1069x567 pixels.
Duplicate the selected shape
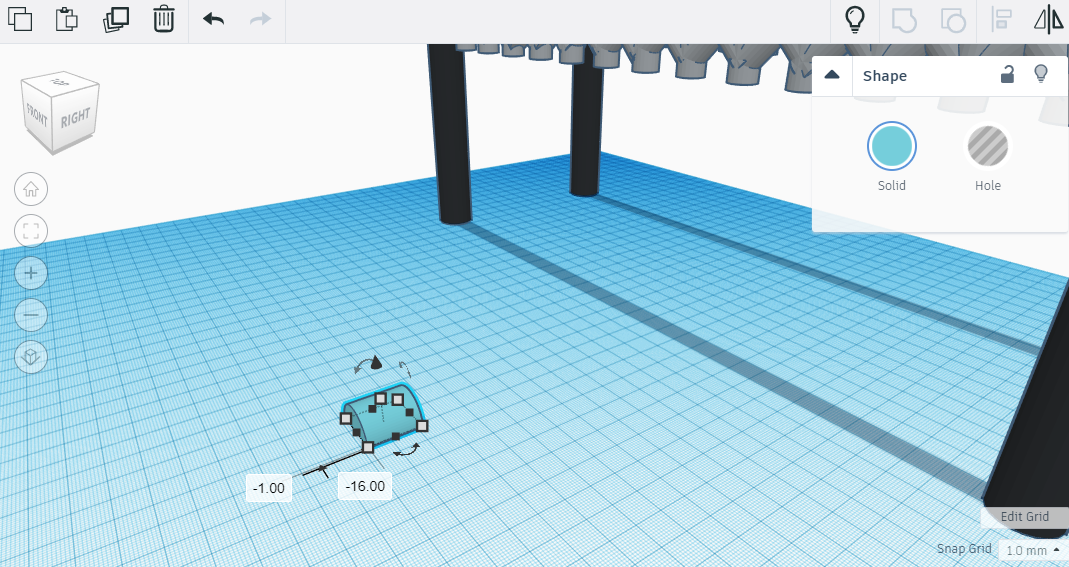116,18
